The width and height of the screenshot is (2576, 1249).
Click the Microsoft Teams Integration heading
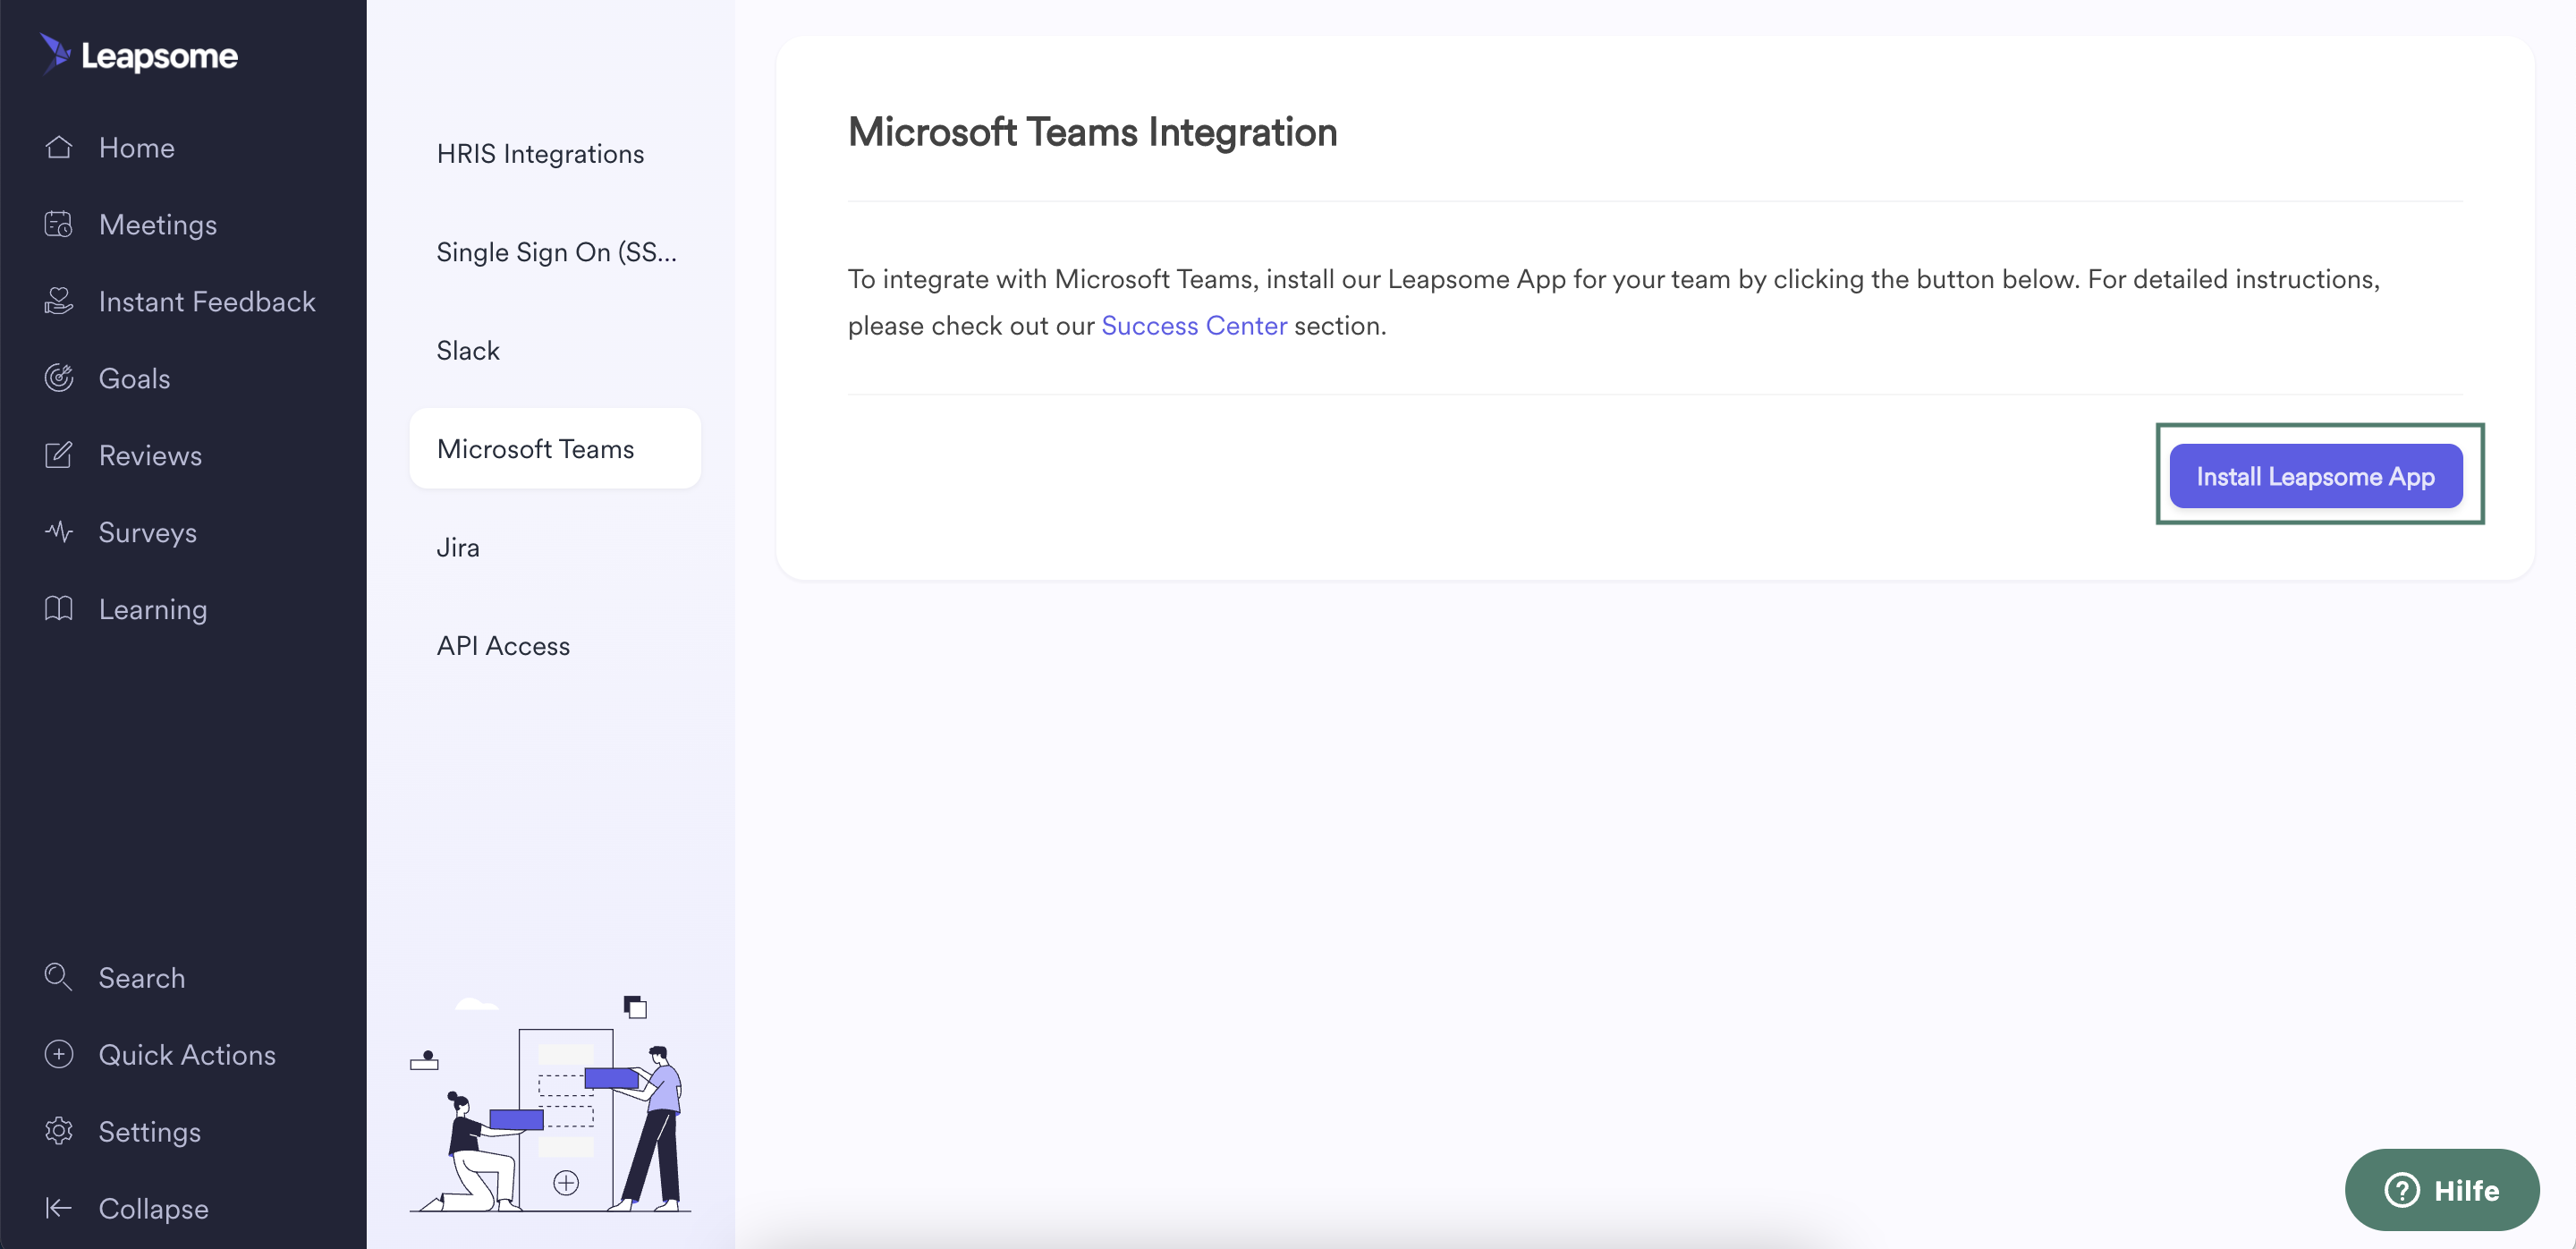1092,131
